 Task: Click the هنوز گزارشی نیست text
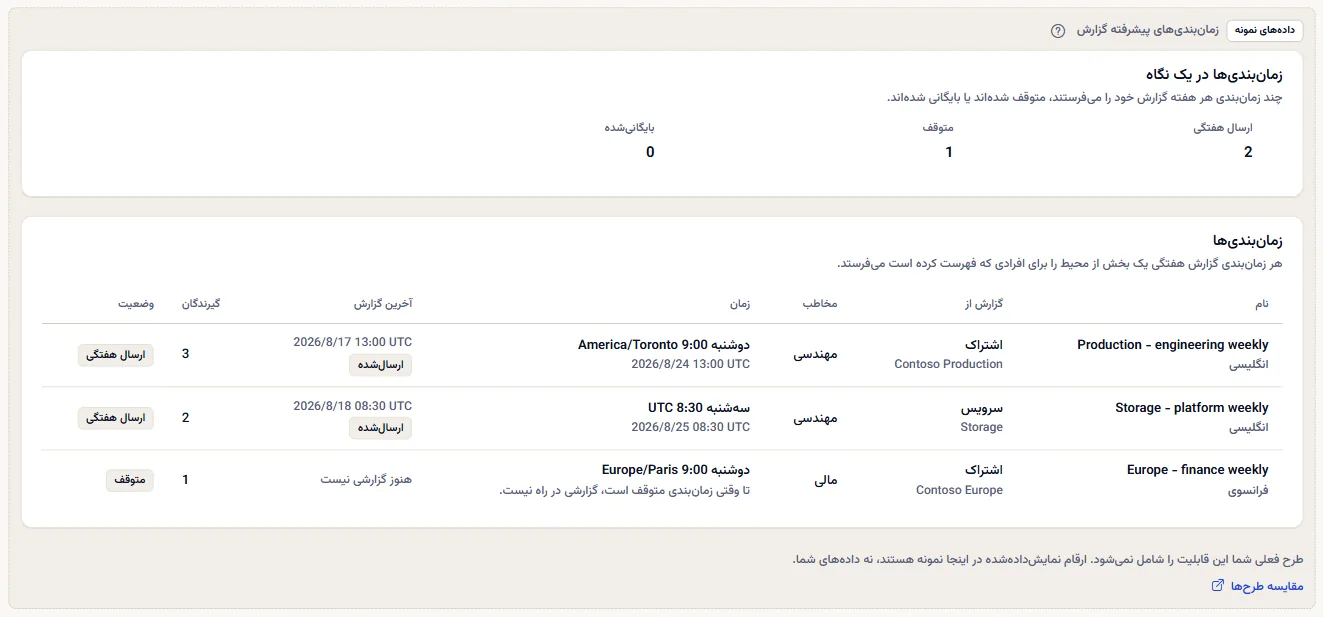(366, 480)
